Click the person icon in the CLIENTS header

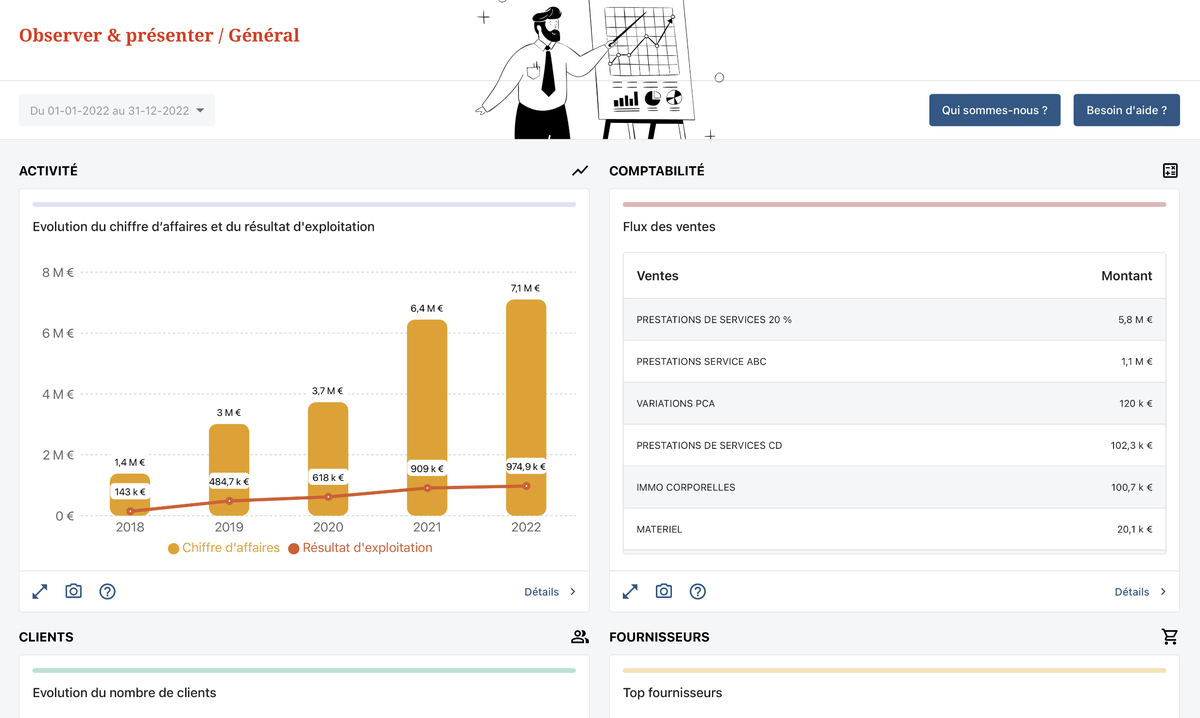tap(580, 636)
